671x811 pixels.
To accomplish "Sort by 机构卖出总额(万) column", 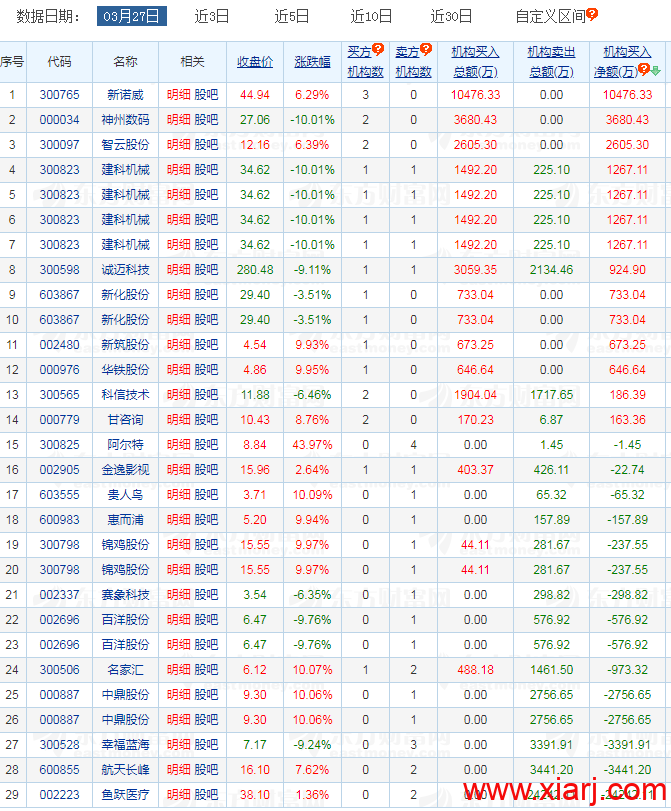I will pos(551,62).
